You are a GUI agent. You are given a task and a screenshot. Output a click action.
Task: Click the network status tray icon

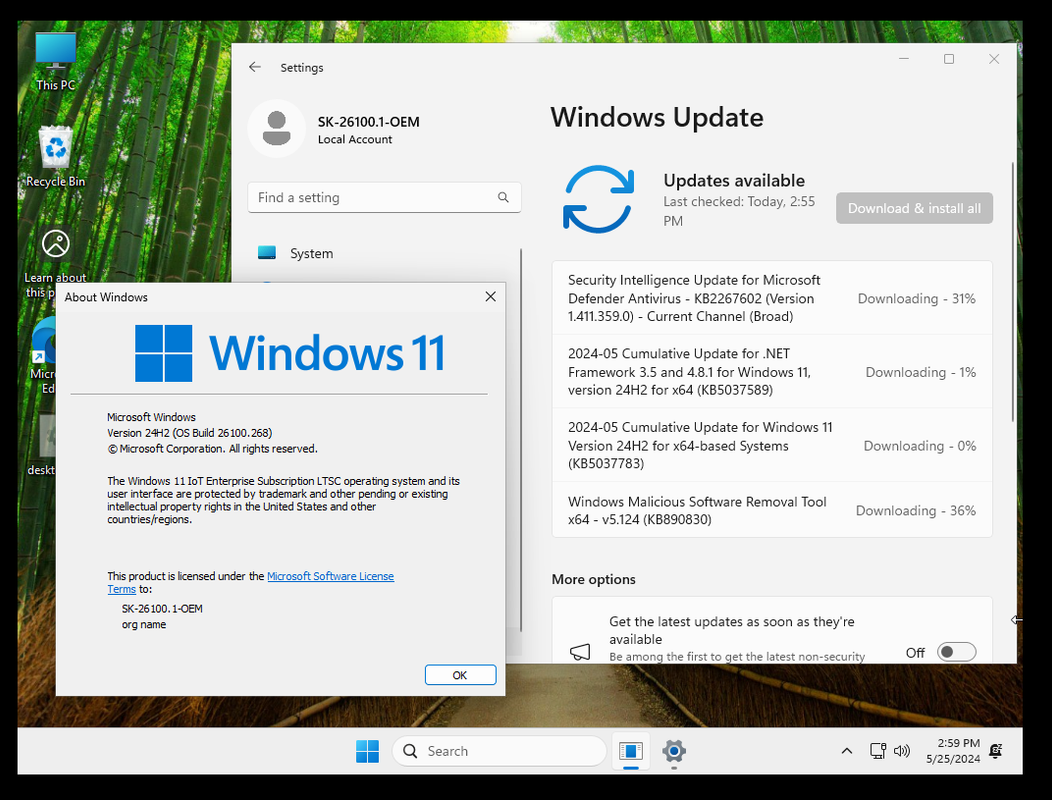click(878, 751)
